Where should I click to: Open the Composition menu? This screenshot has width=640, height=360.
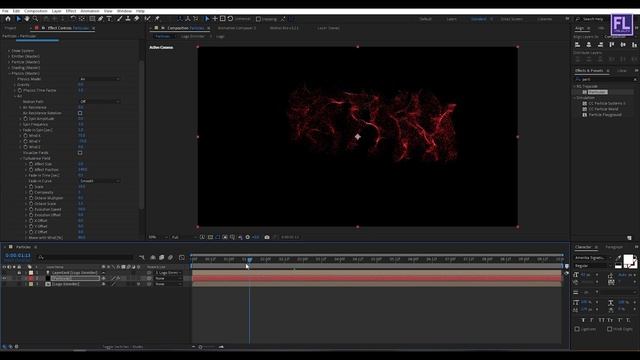click(x=36, y=11)
